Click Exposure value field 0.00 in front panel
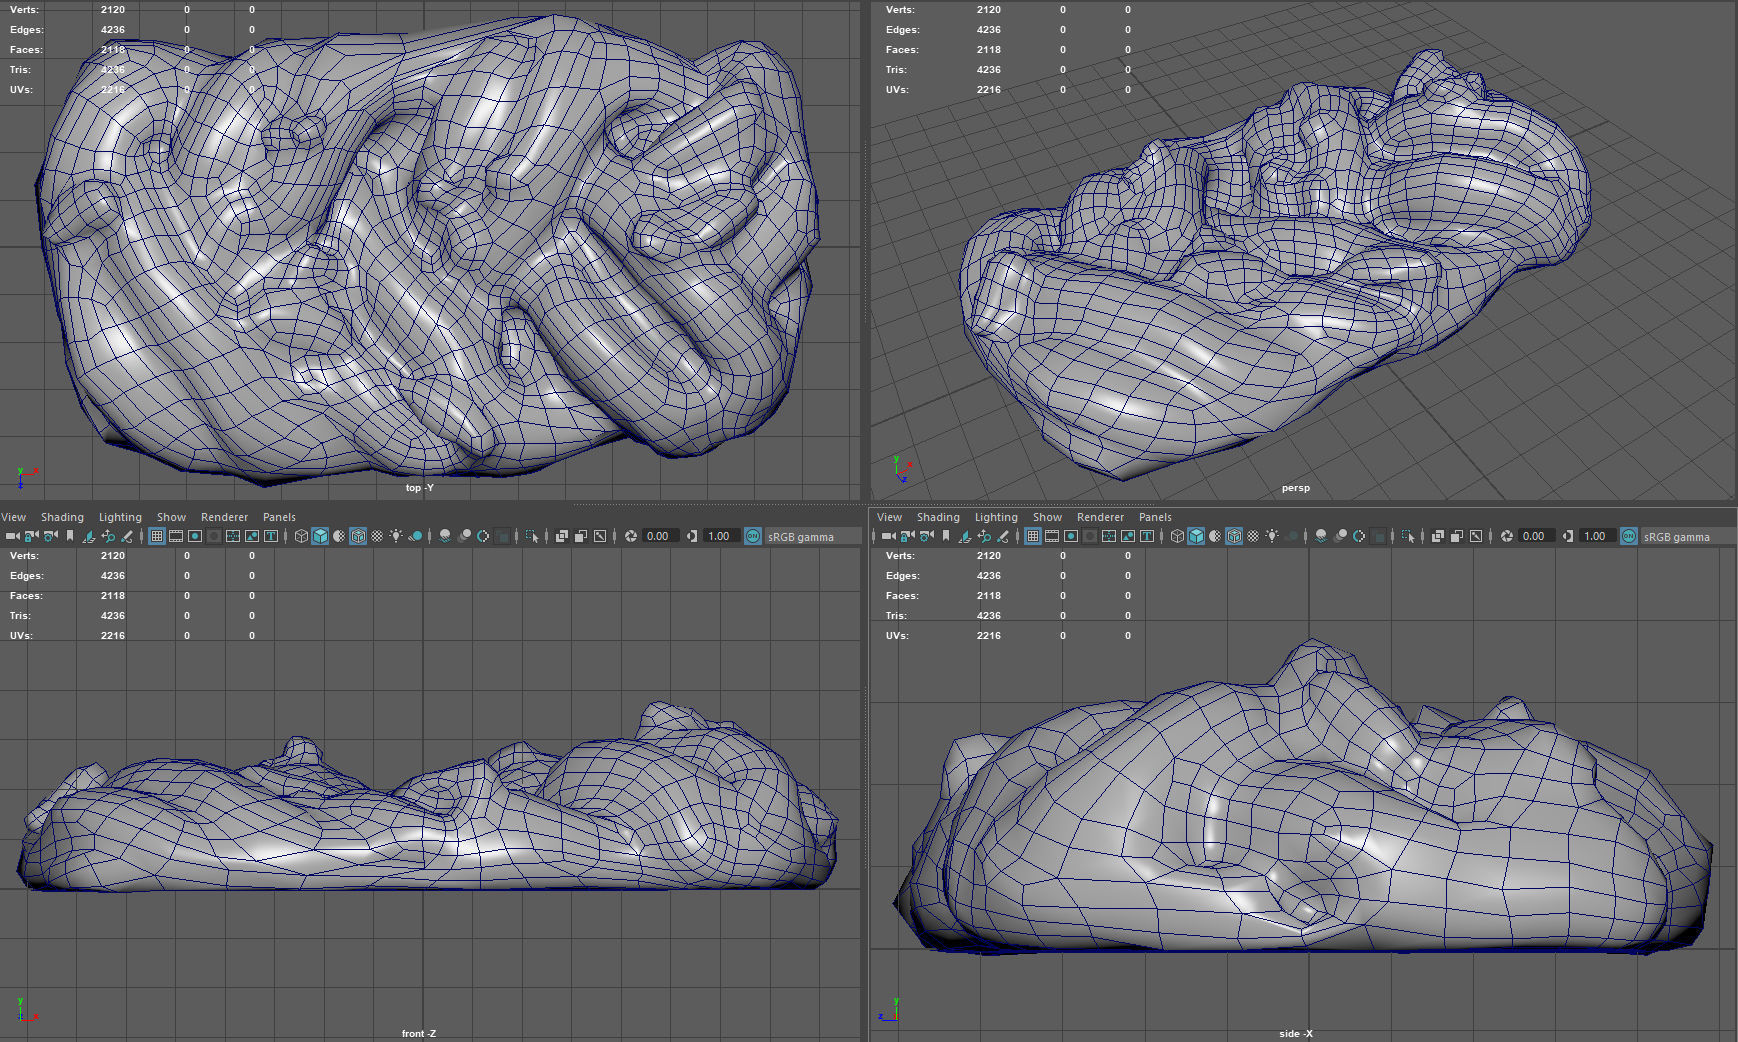 point(661,536)
